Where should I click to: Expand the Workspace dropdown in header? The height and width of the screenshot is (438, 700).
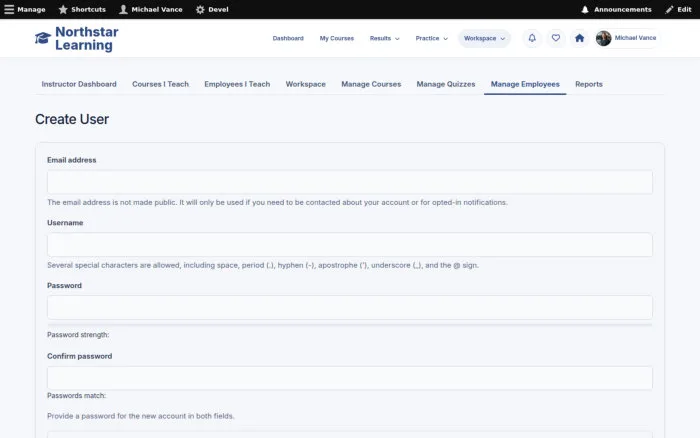484,38
